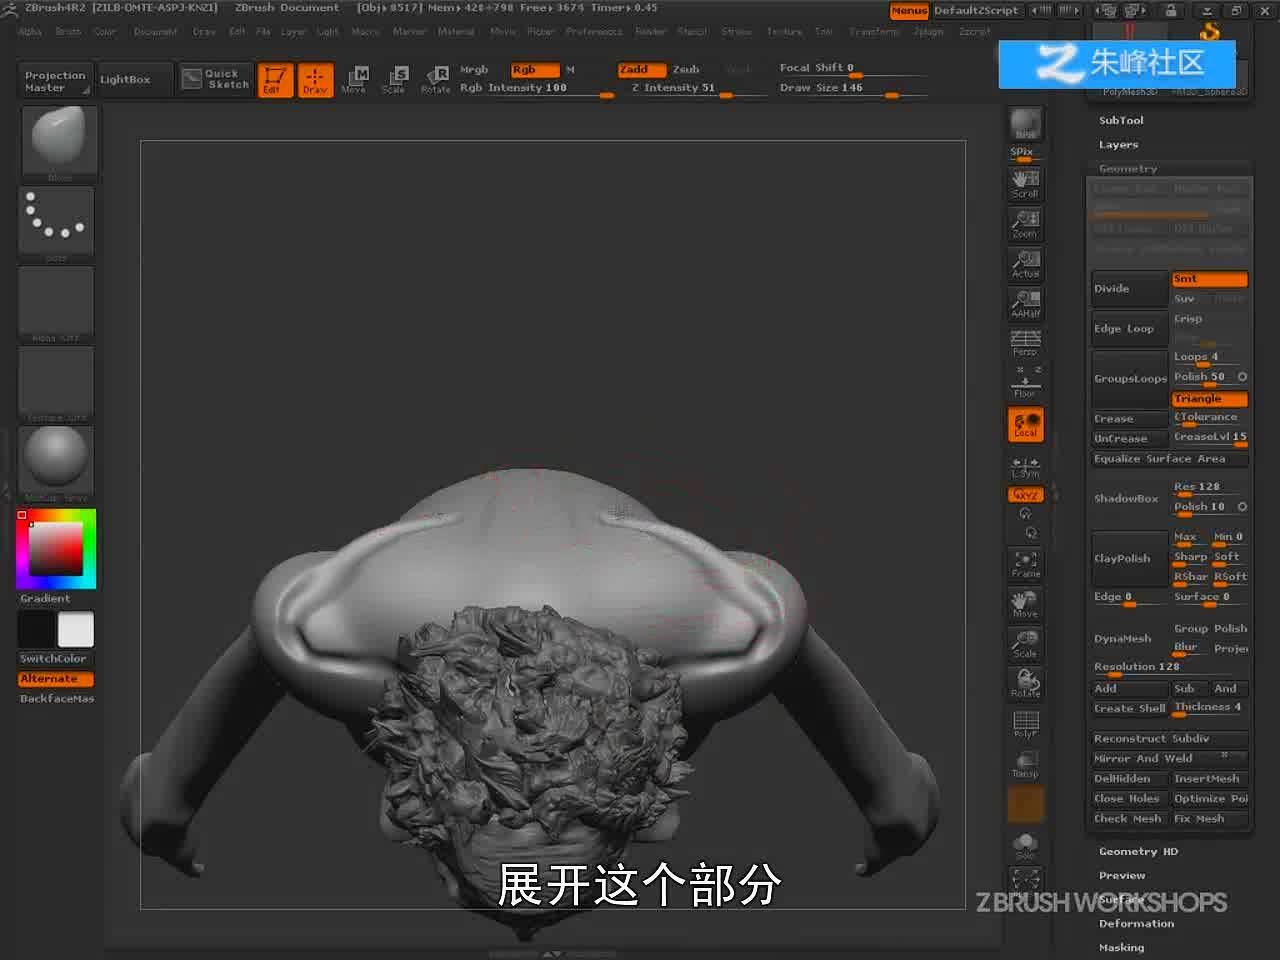
Task: Select the Edit mode icon
Action: (274, 79)
